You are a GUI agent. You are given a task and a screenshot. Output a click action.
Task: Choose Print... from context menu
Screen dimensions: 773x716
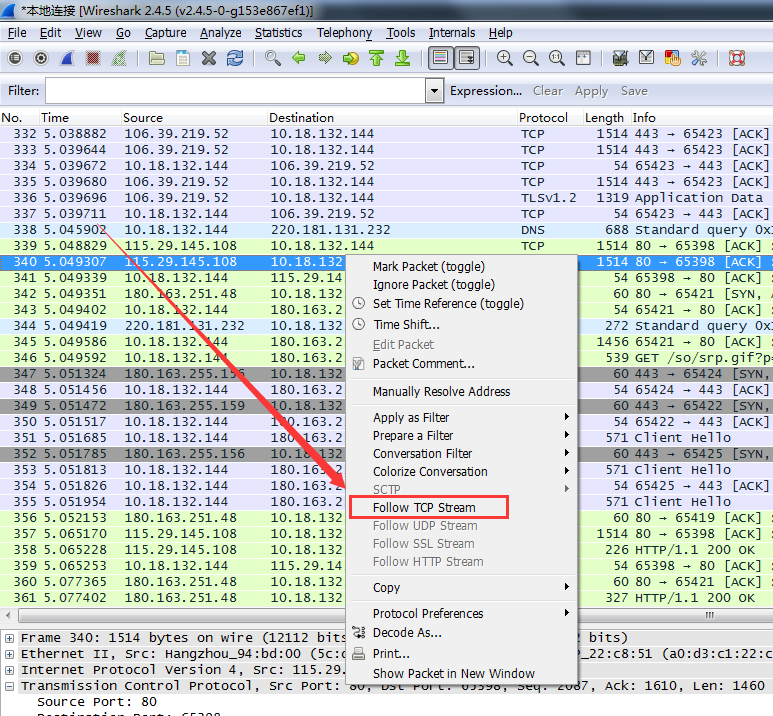click(x=391, y=654)
